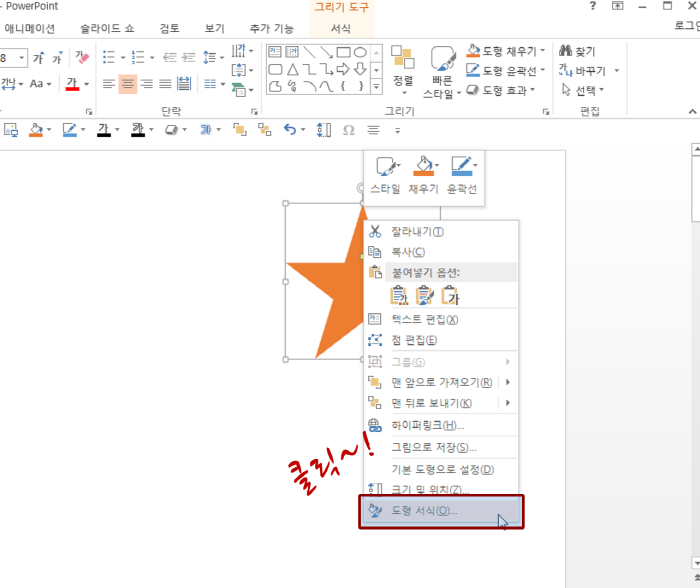The image size is (700, 588).
Task: Select the oval shape in gallery
Action: [360, 52]
